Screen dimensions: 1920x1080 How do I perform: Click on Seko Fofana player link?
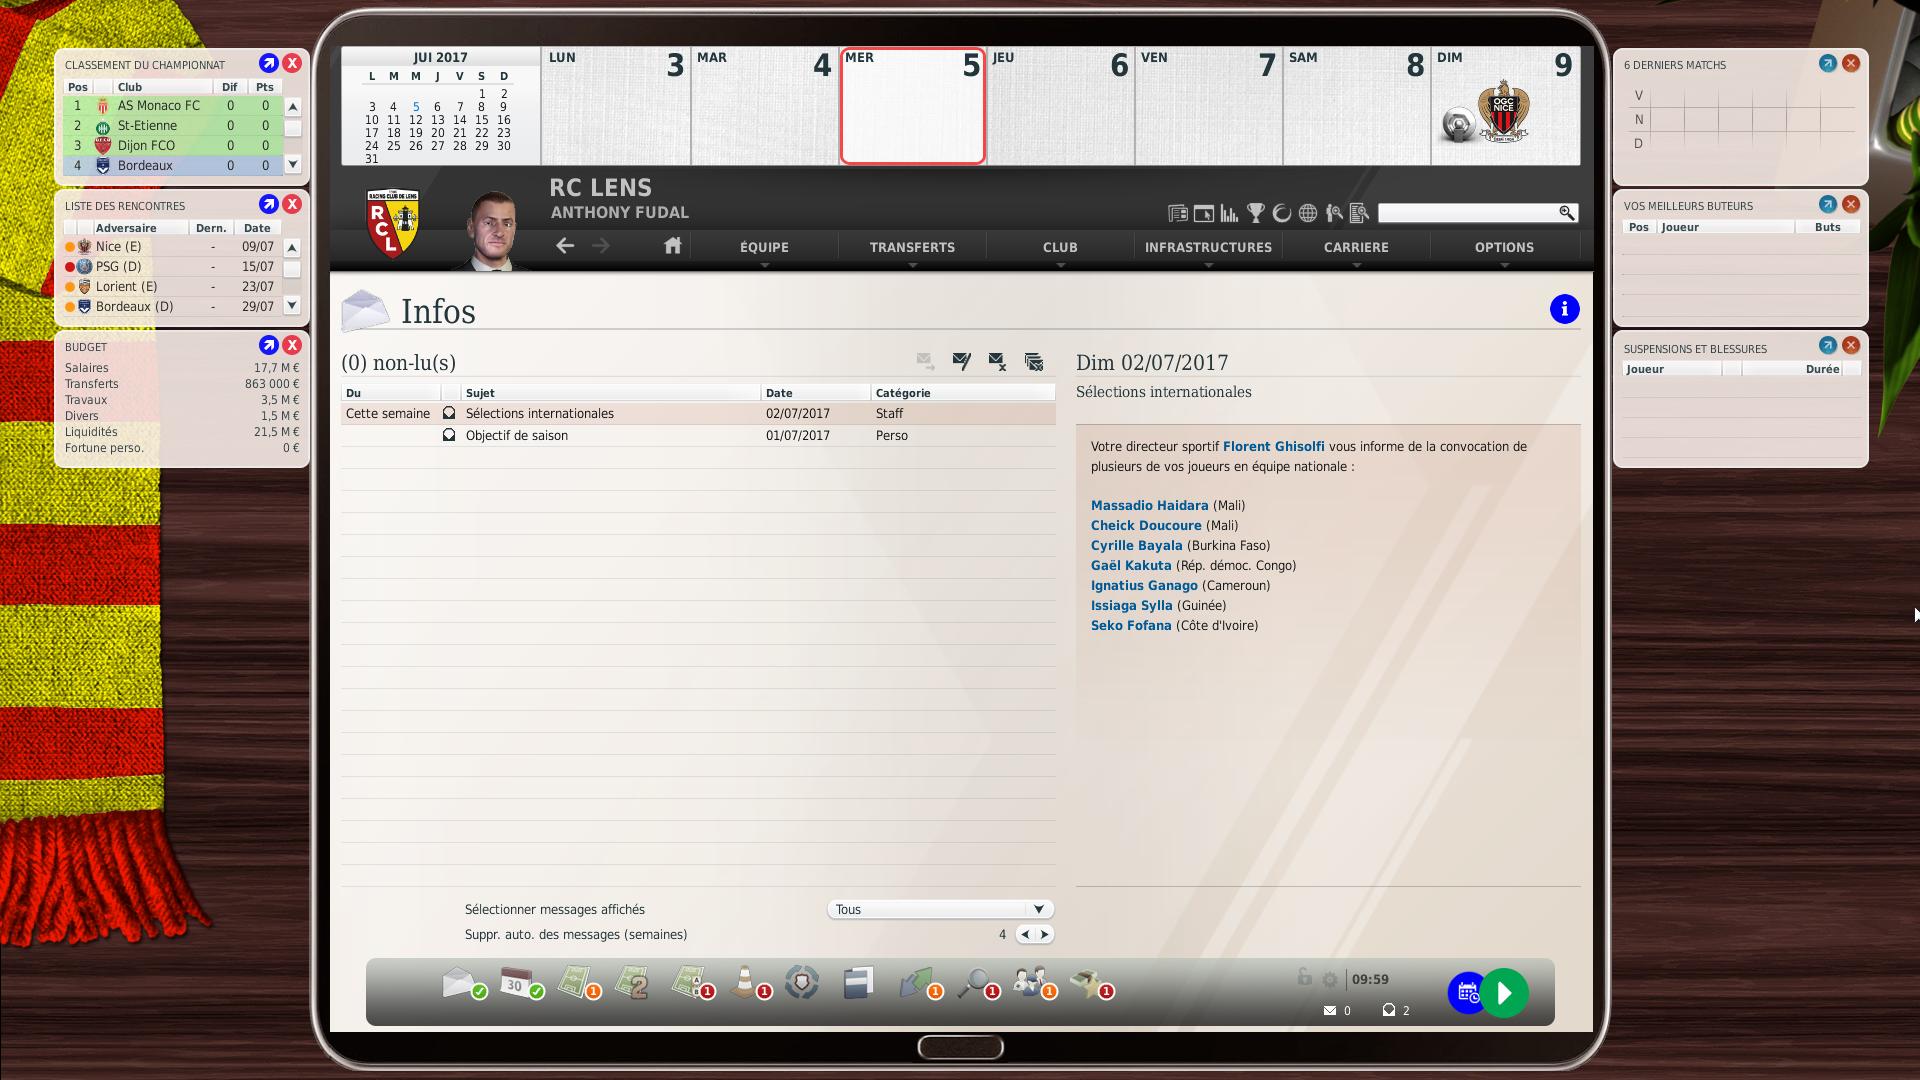1130,625
